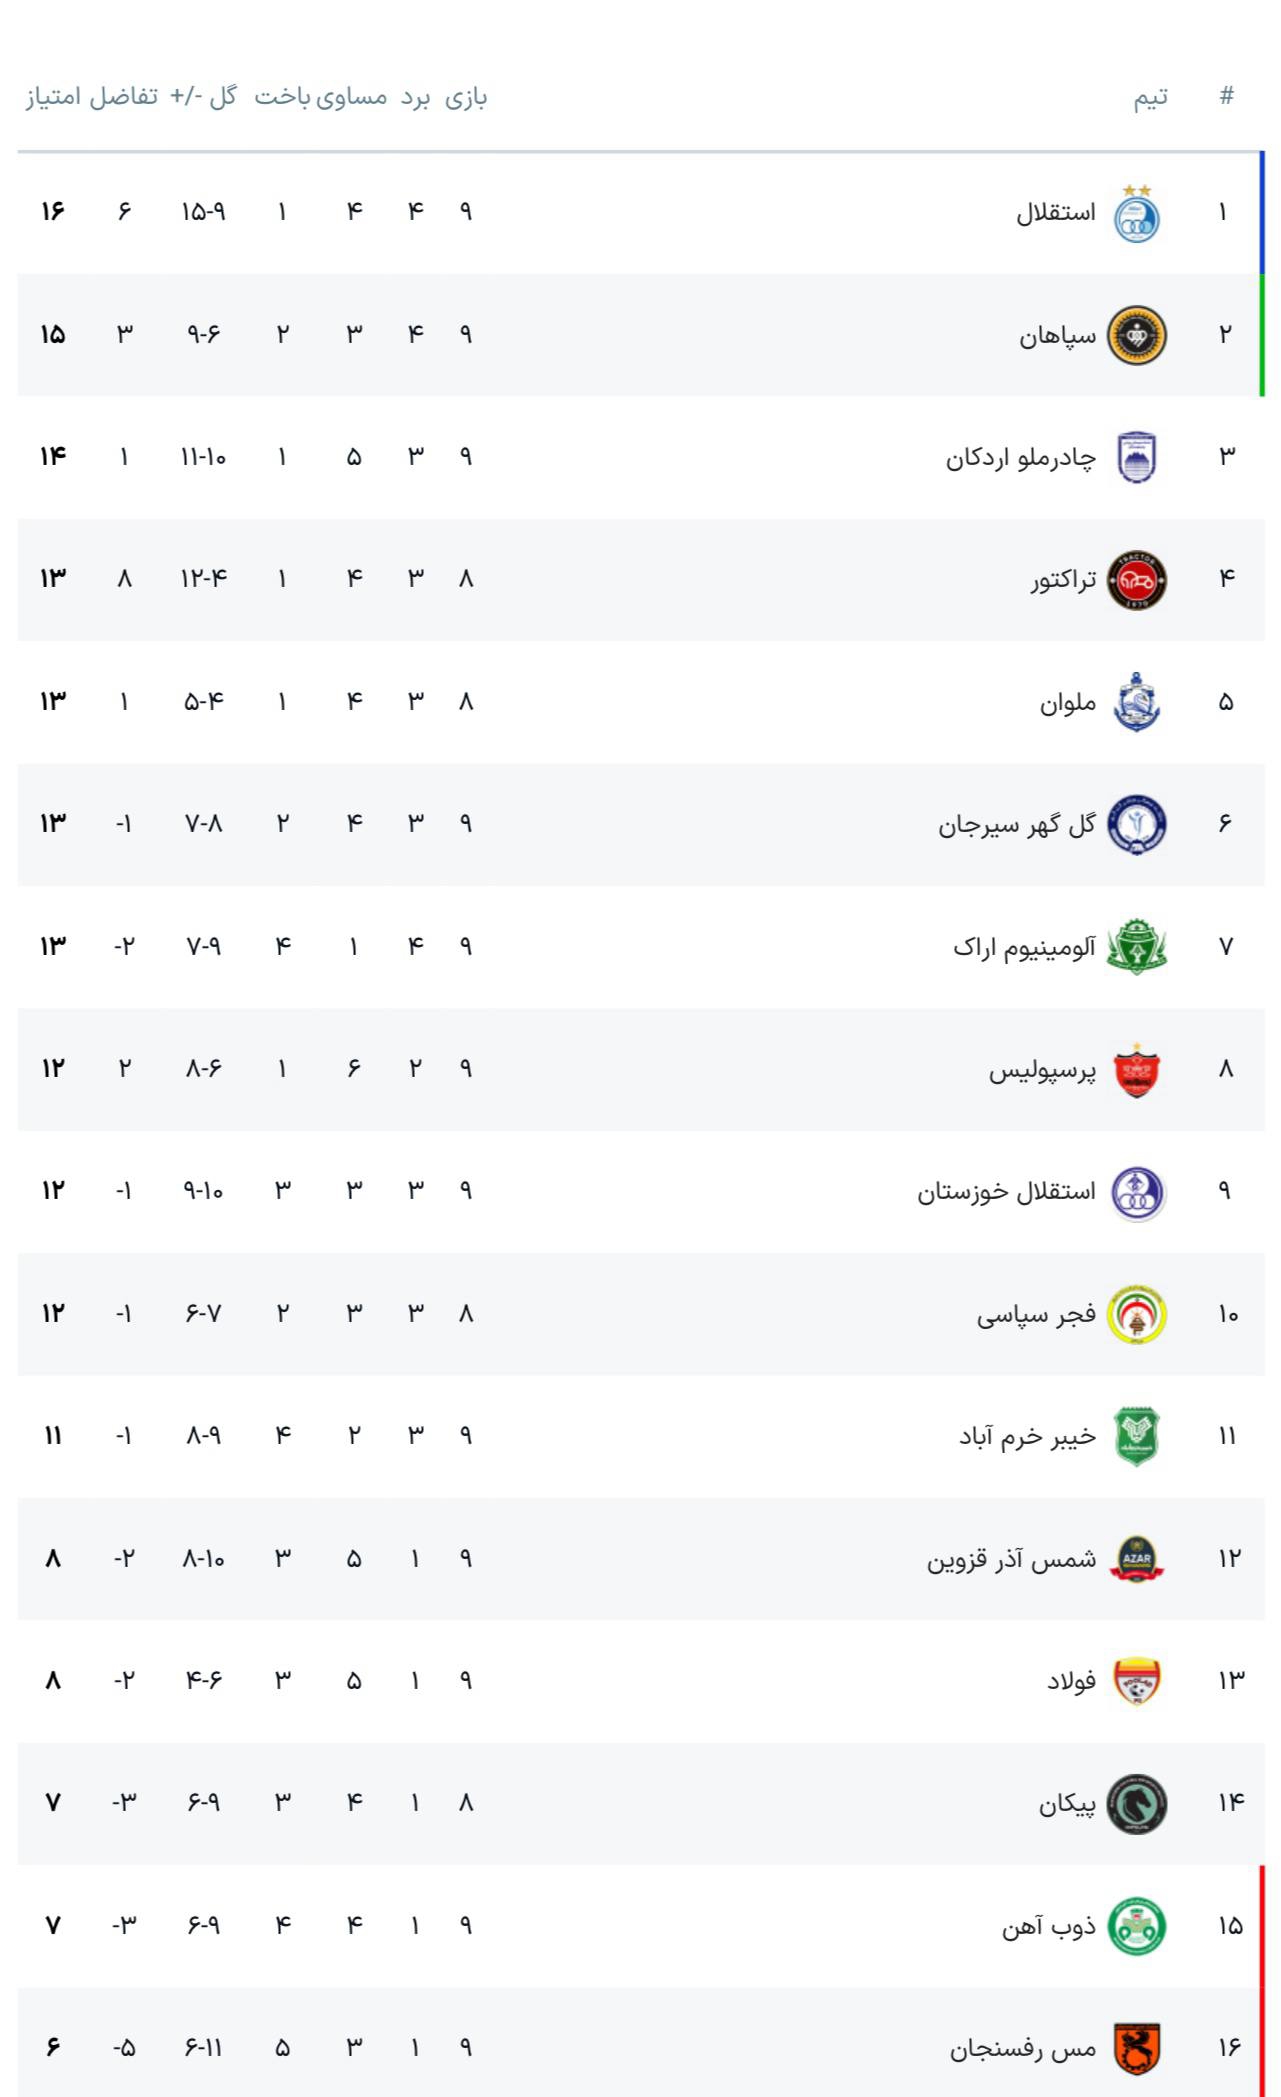Select the Shams Azar Qazvin AZAR badge

coord(1136,1559)
